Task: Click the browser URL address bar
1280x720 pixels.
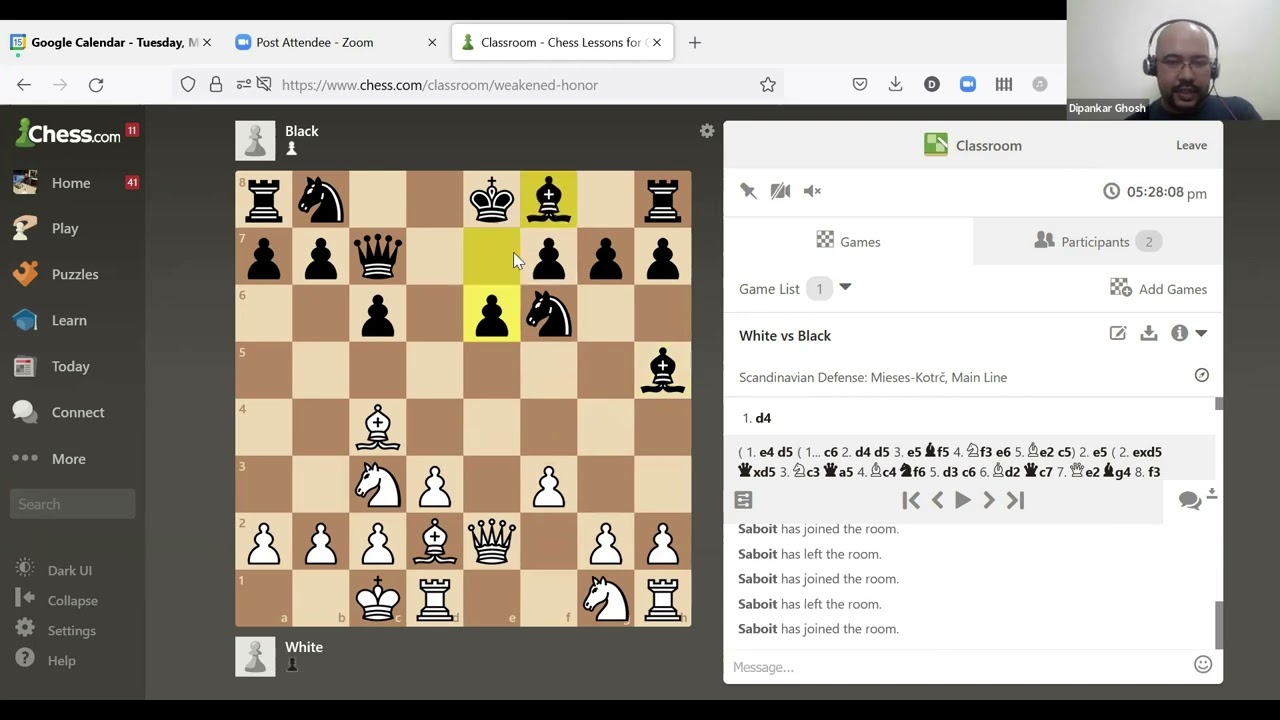Action: tap(510, 85)
